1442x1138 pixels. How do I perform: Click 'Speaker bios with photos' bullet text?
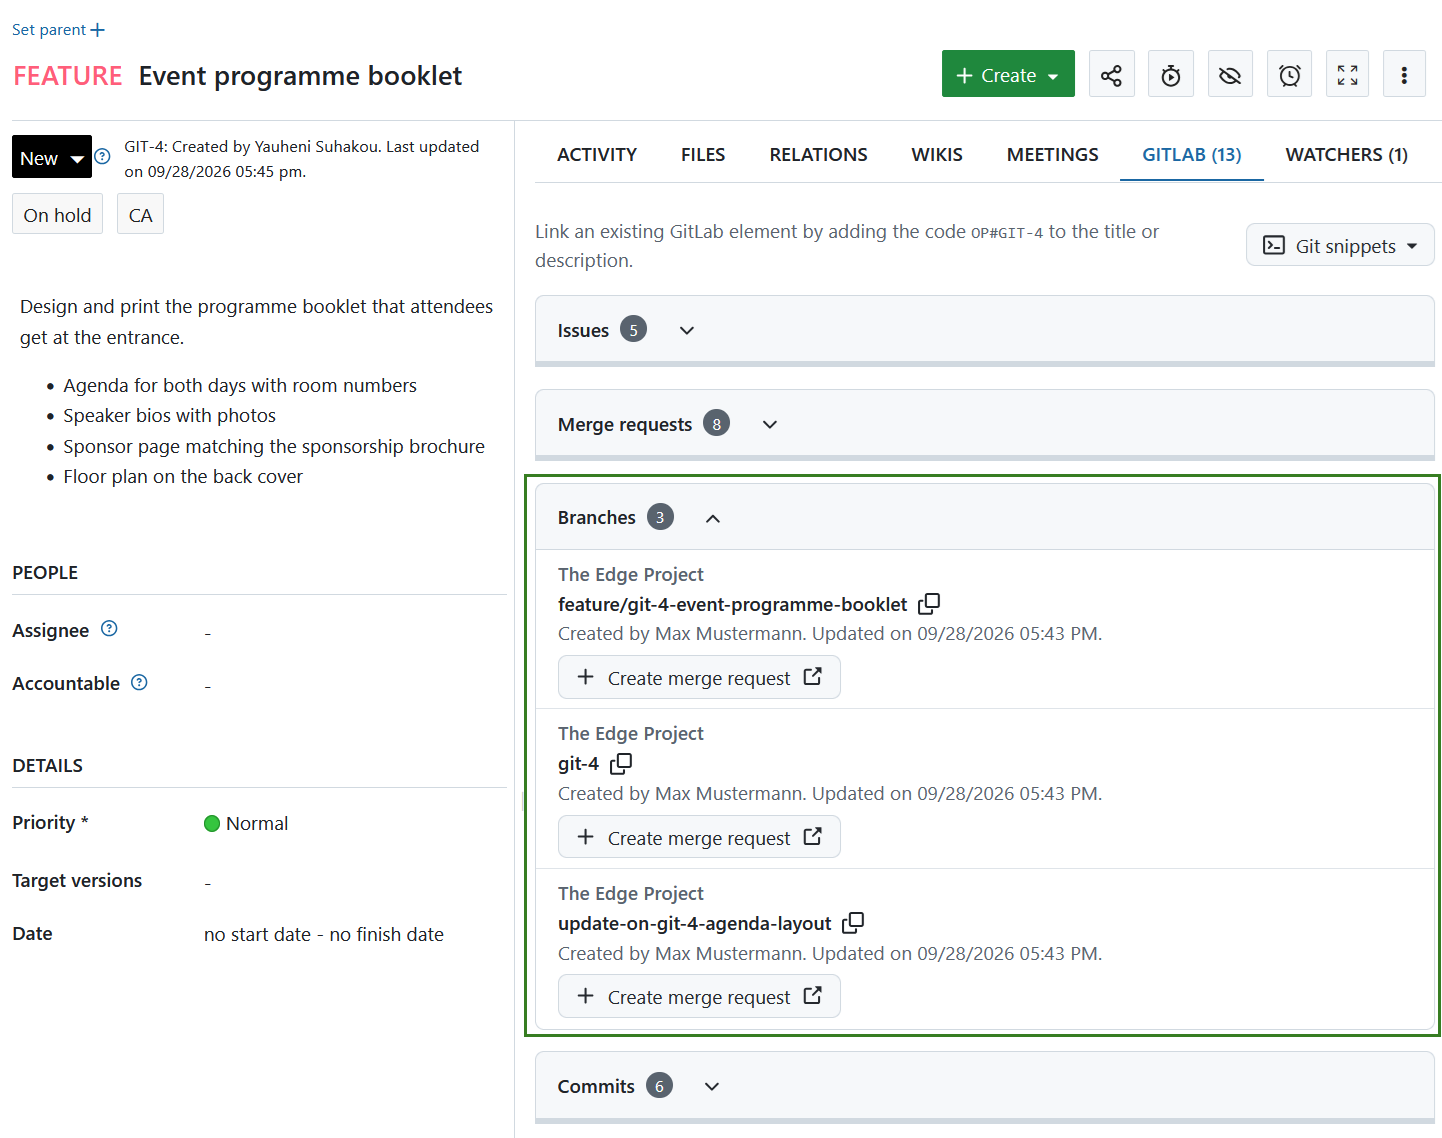[169, 415]
